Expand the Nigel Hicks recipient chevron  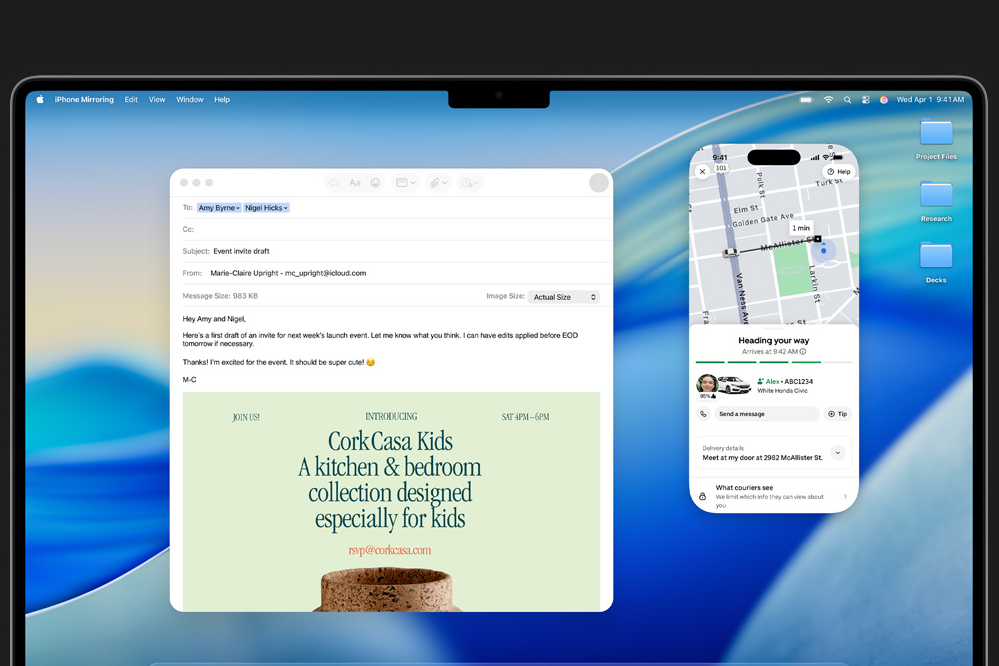[285, 208]
